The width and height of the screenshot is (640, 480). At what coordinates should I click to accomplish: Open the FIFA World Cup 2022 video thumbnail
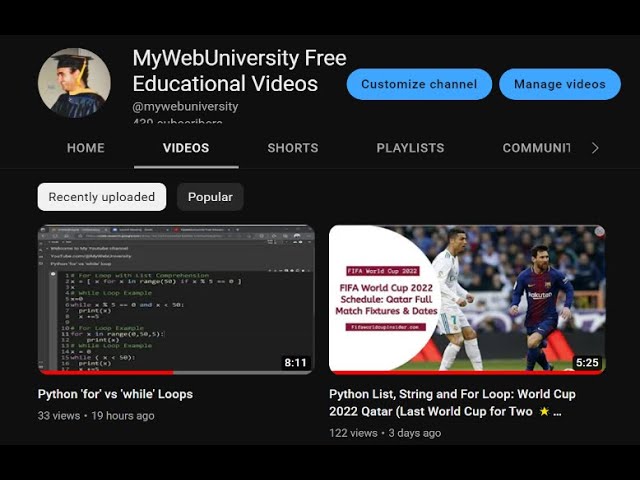coord(467,299)
